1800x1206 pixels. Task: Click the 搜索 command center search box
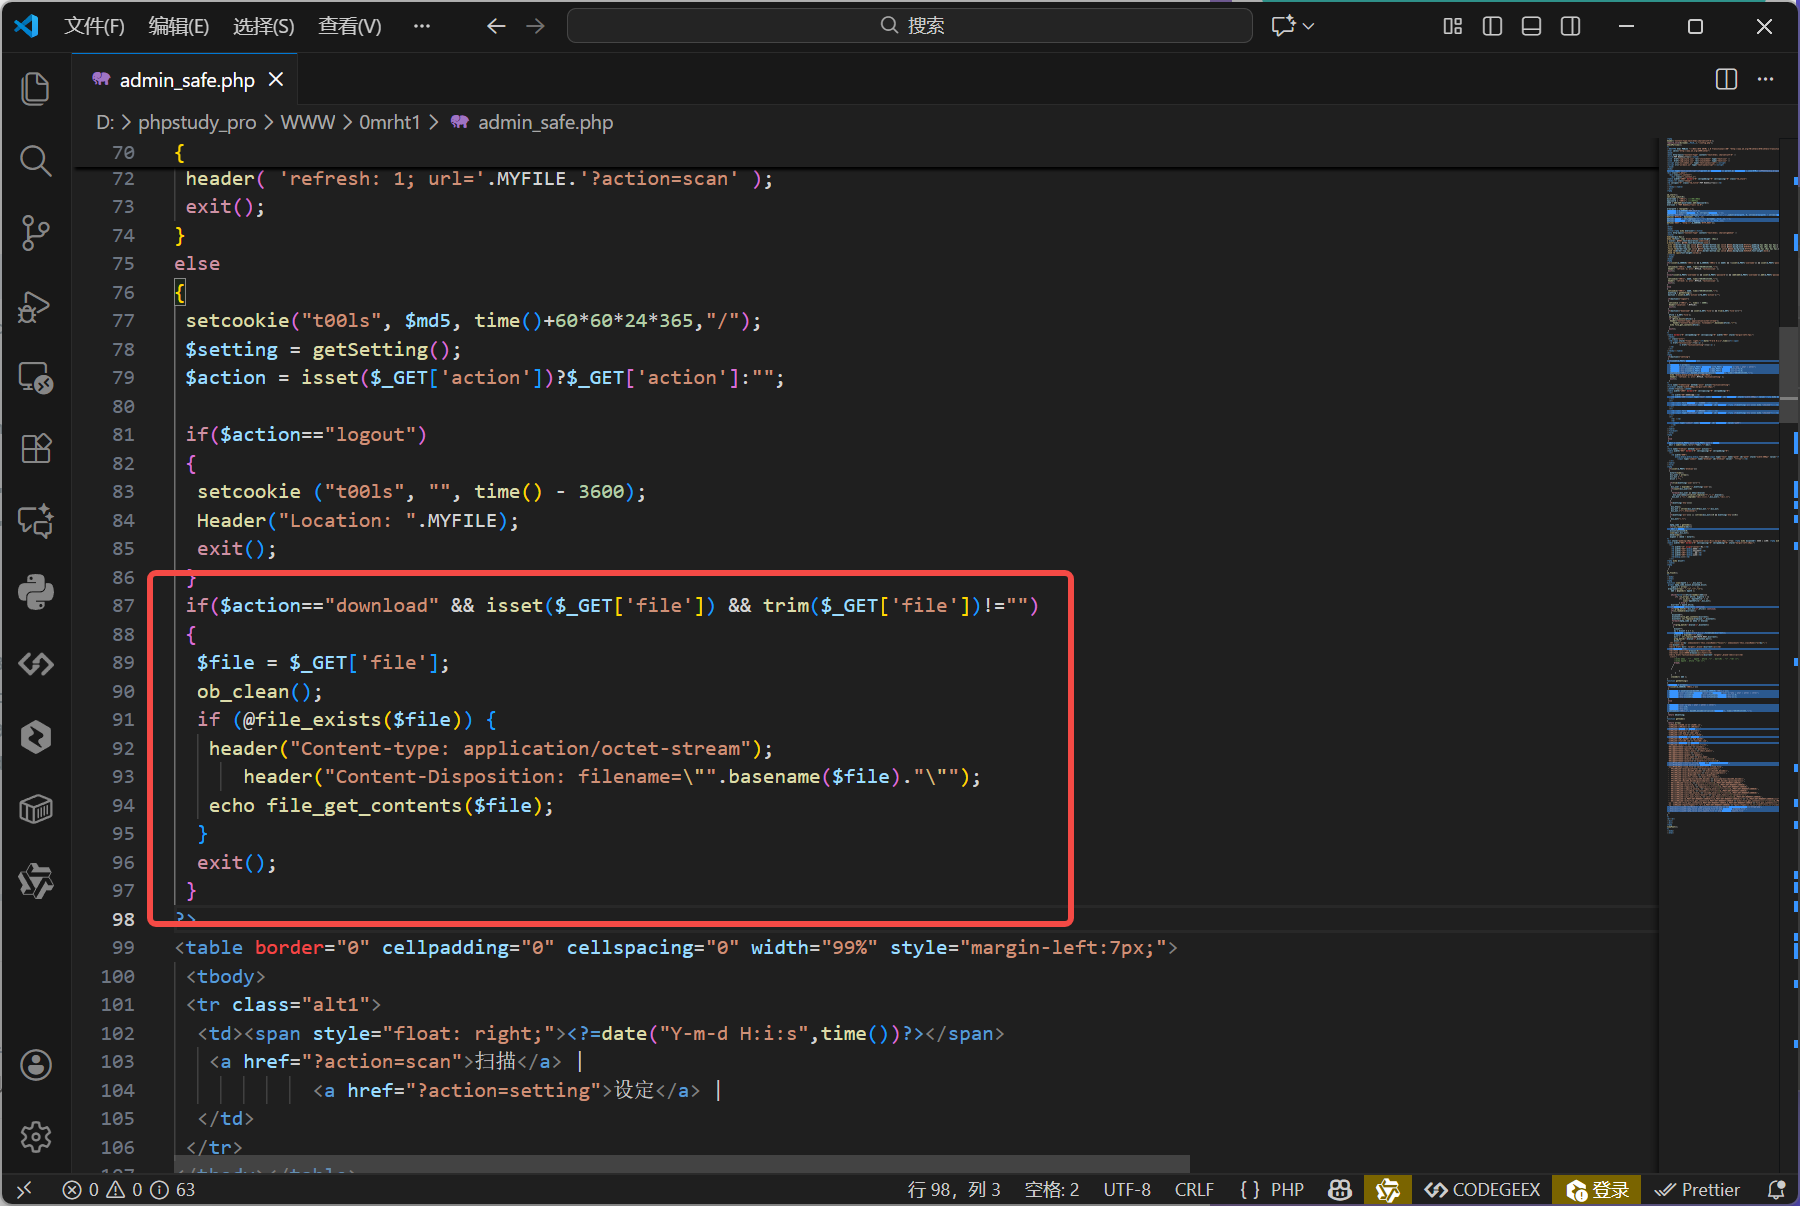910,26
